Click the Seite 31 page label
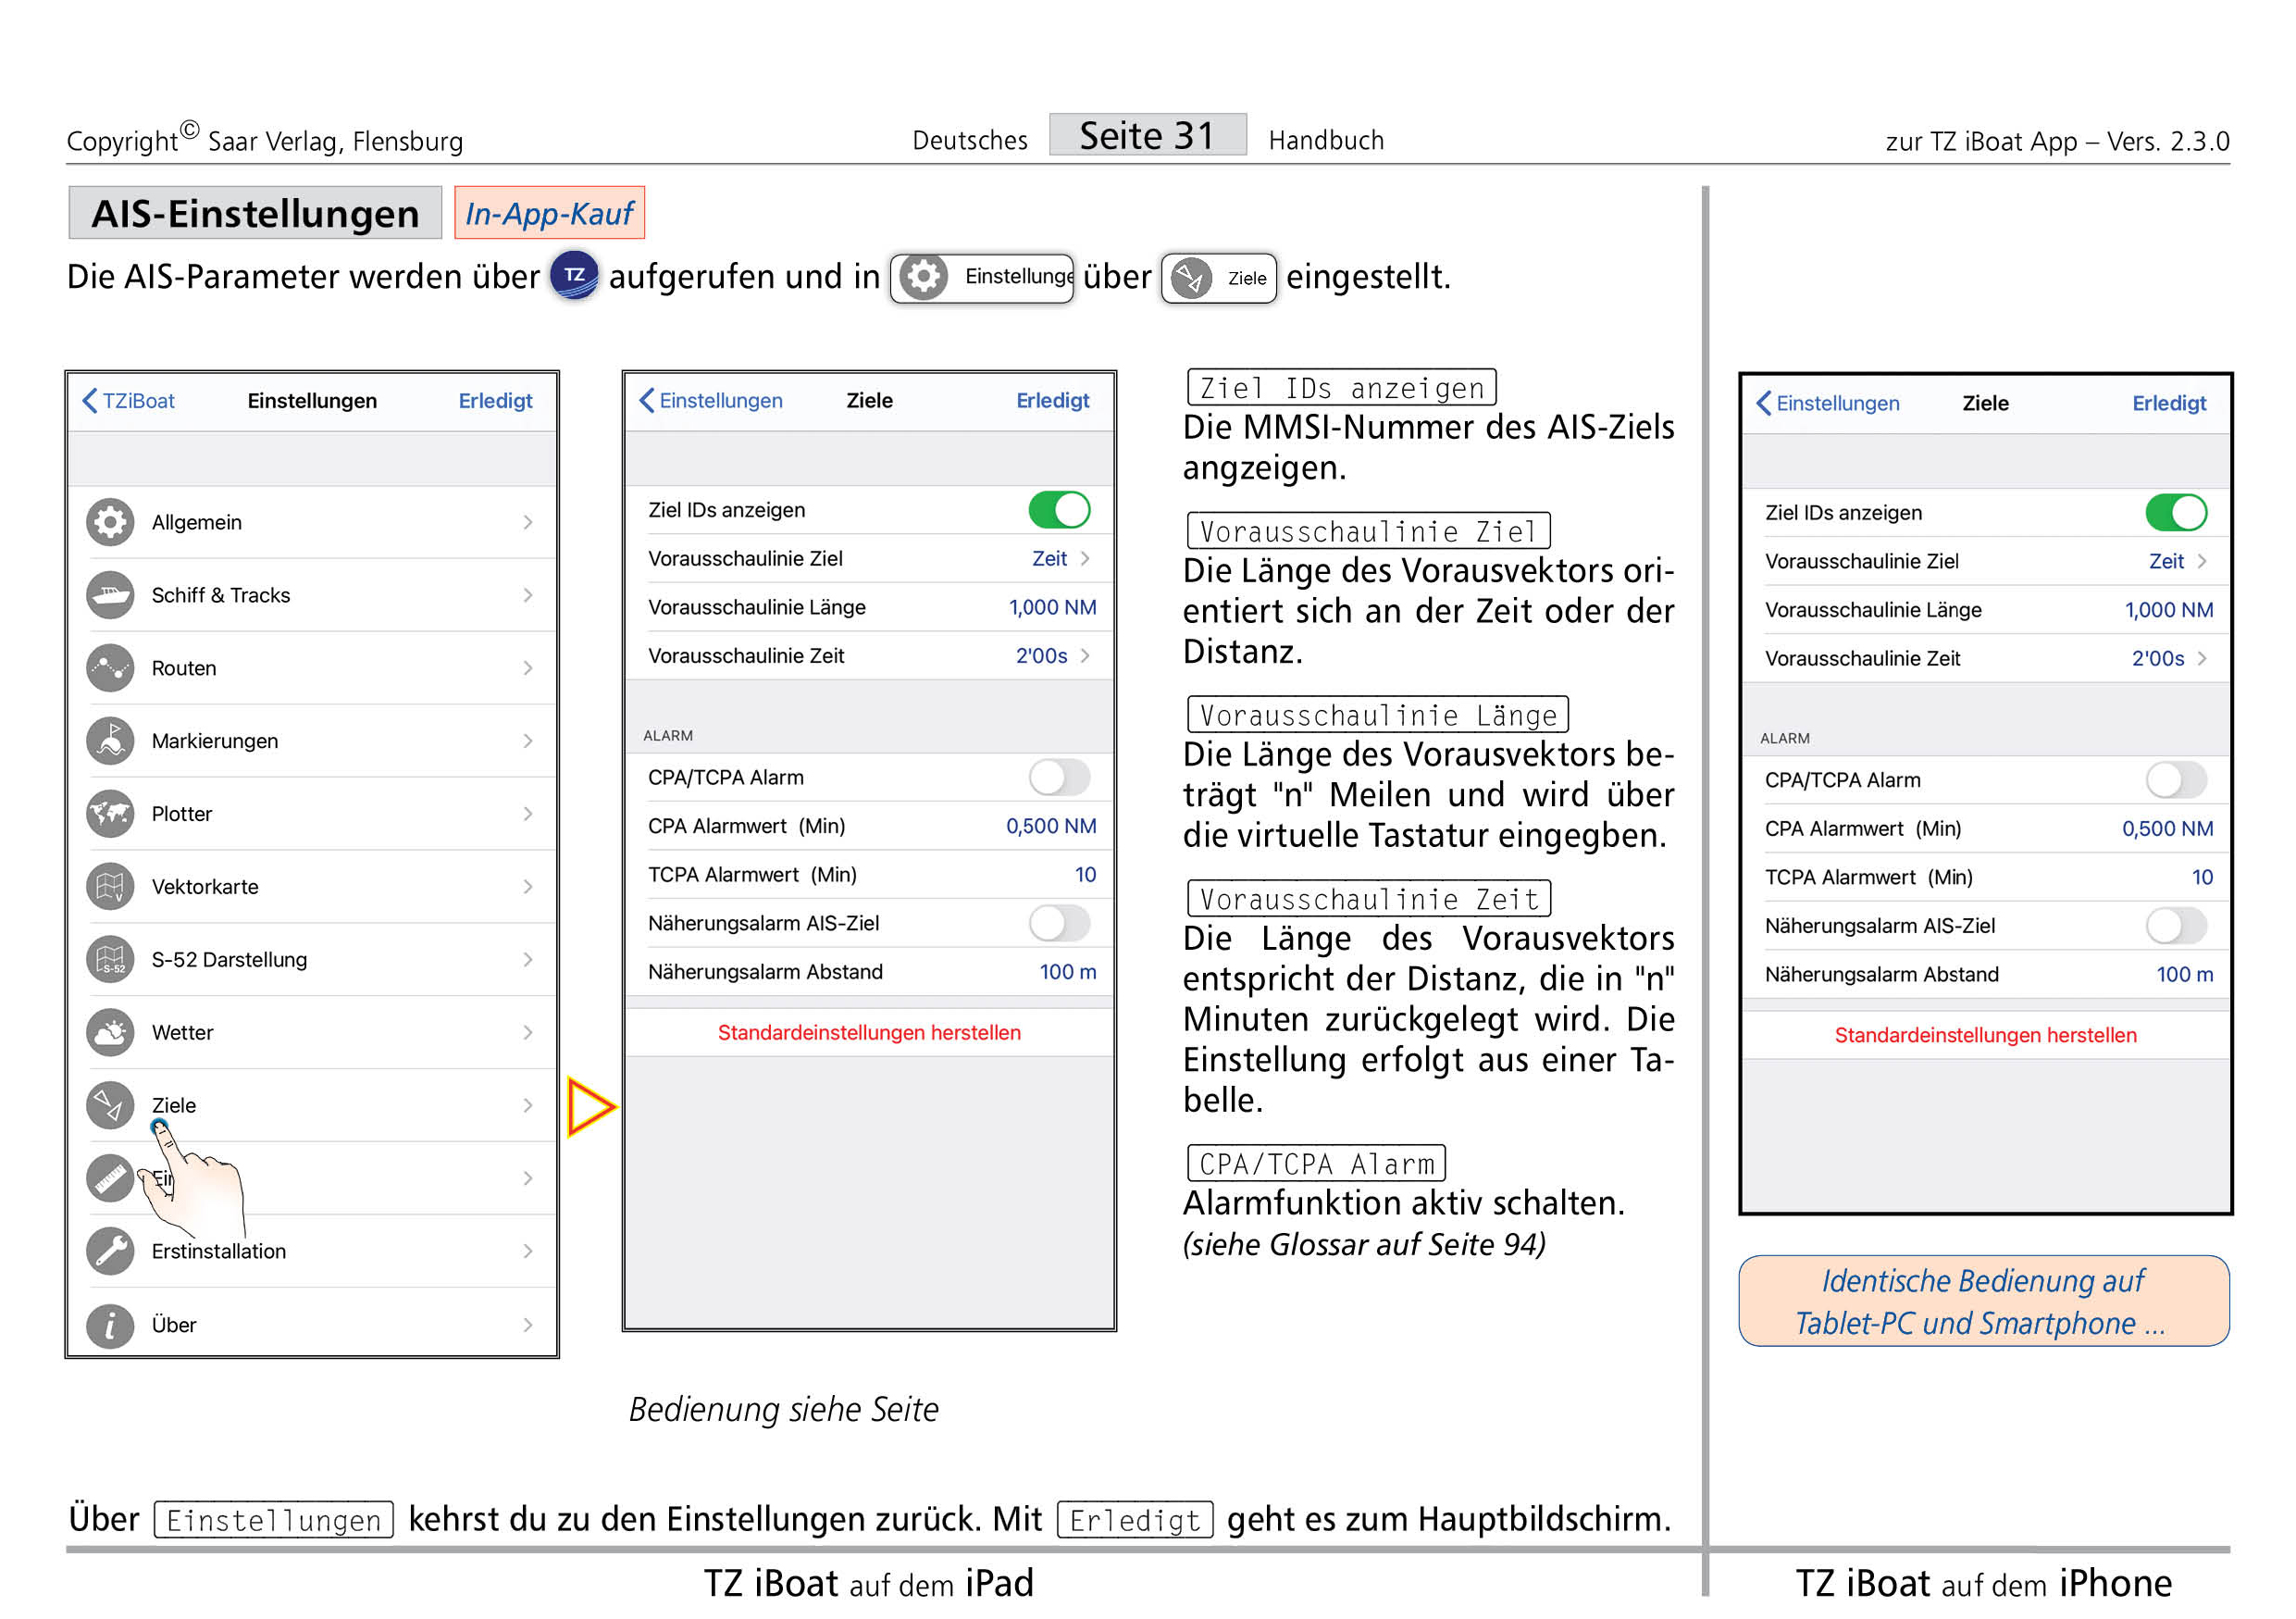This screenshot has width=2296, height=1619. tap(1148, 135)
